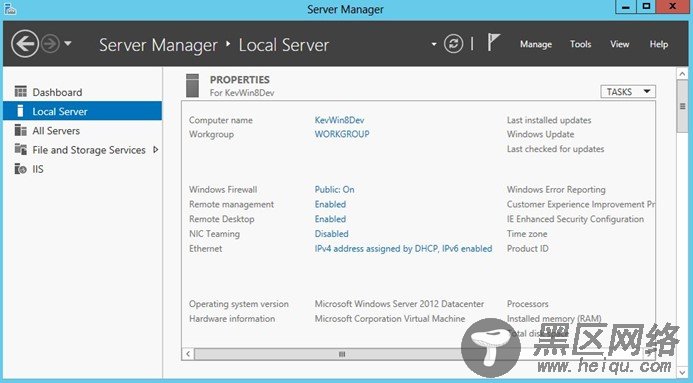Go back with the Back arrow button
This screenshot has width=693, height=383.
(25, 44)
